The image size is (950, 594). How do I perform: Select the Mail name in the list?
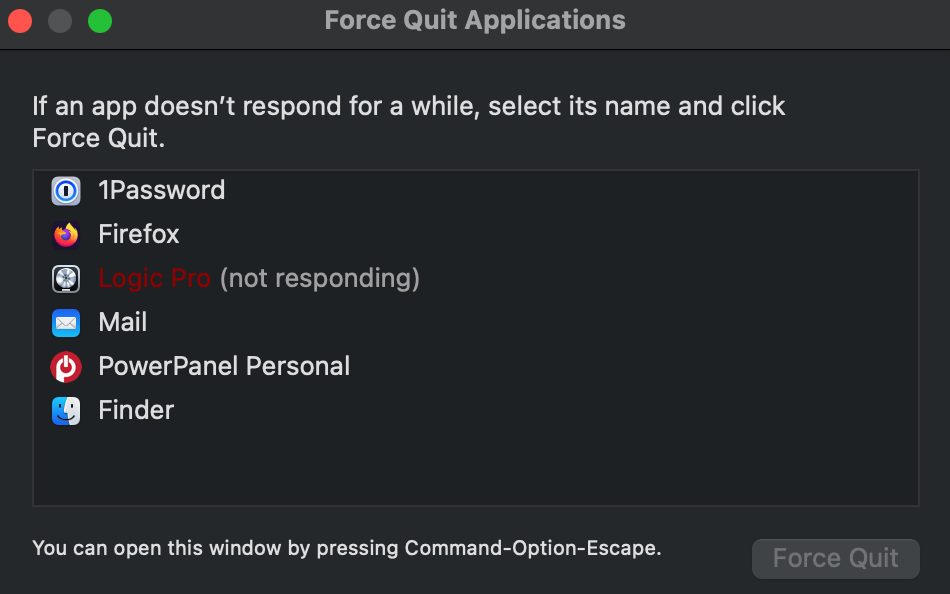[x=123, y=322]
